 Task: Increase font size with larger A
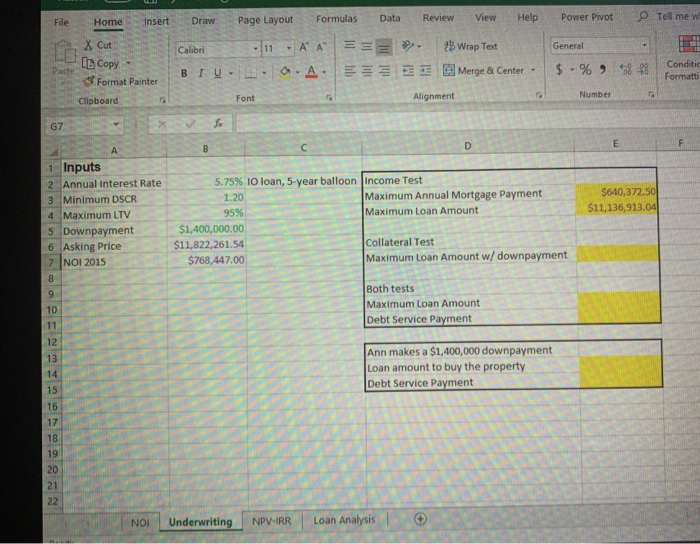304,47
